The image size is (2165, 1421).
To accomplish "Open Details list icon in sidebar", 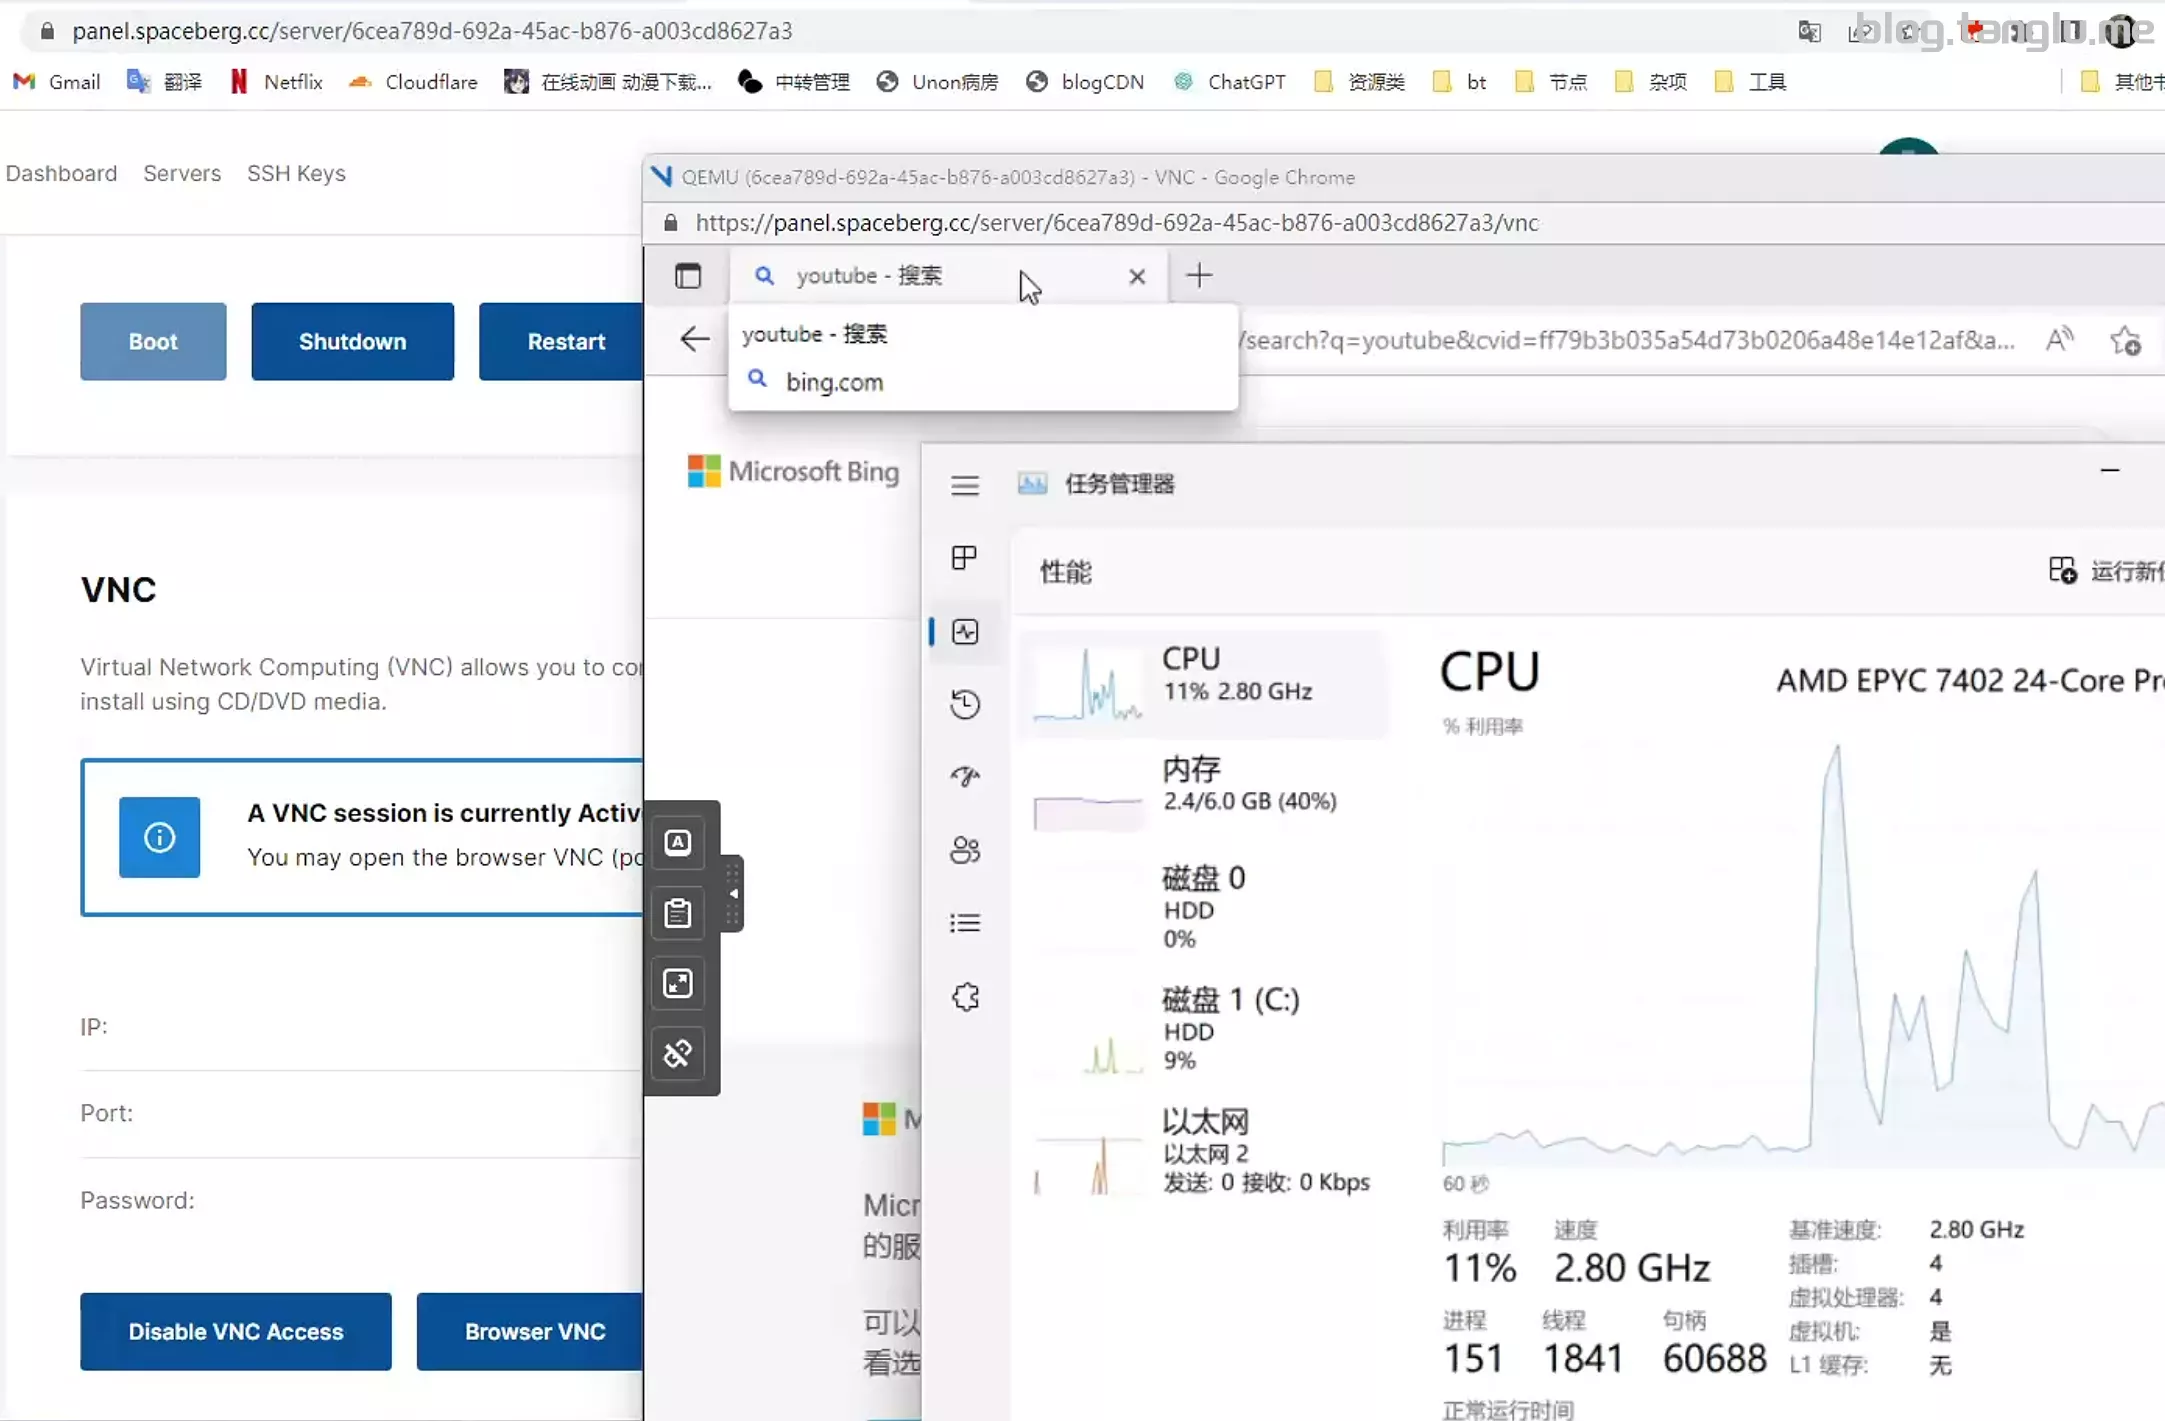I will 964,923.
